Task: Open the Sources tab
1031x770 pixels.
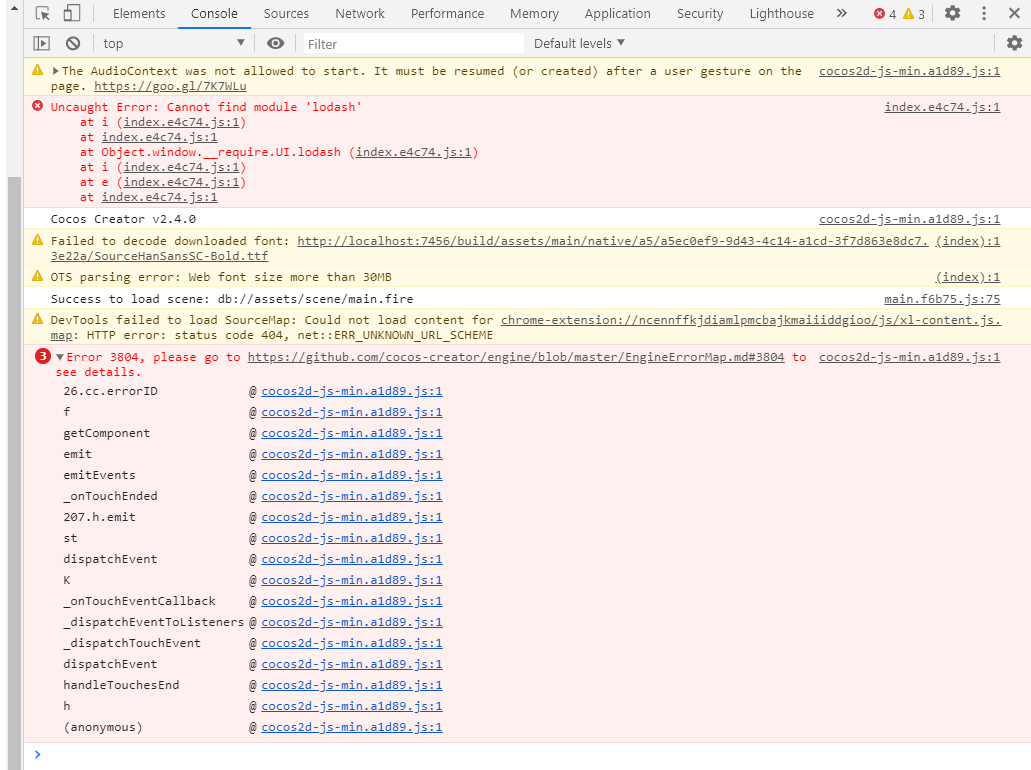Action: (286, 13)
